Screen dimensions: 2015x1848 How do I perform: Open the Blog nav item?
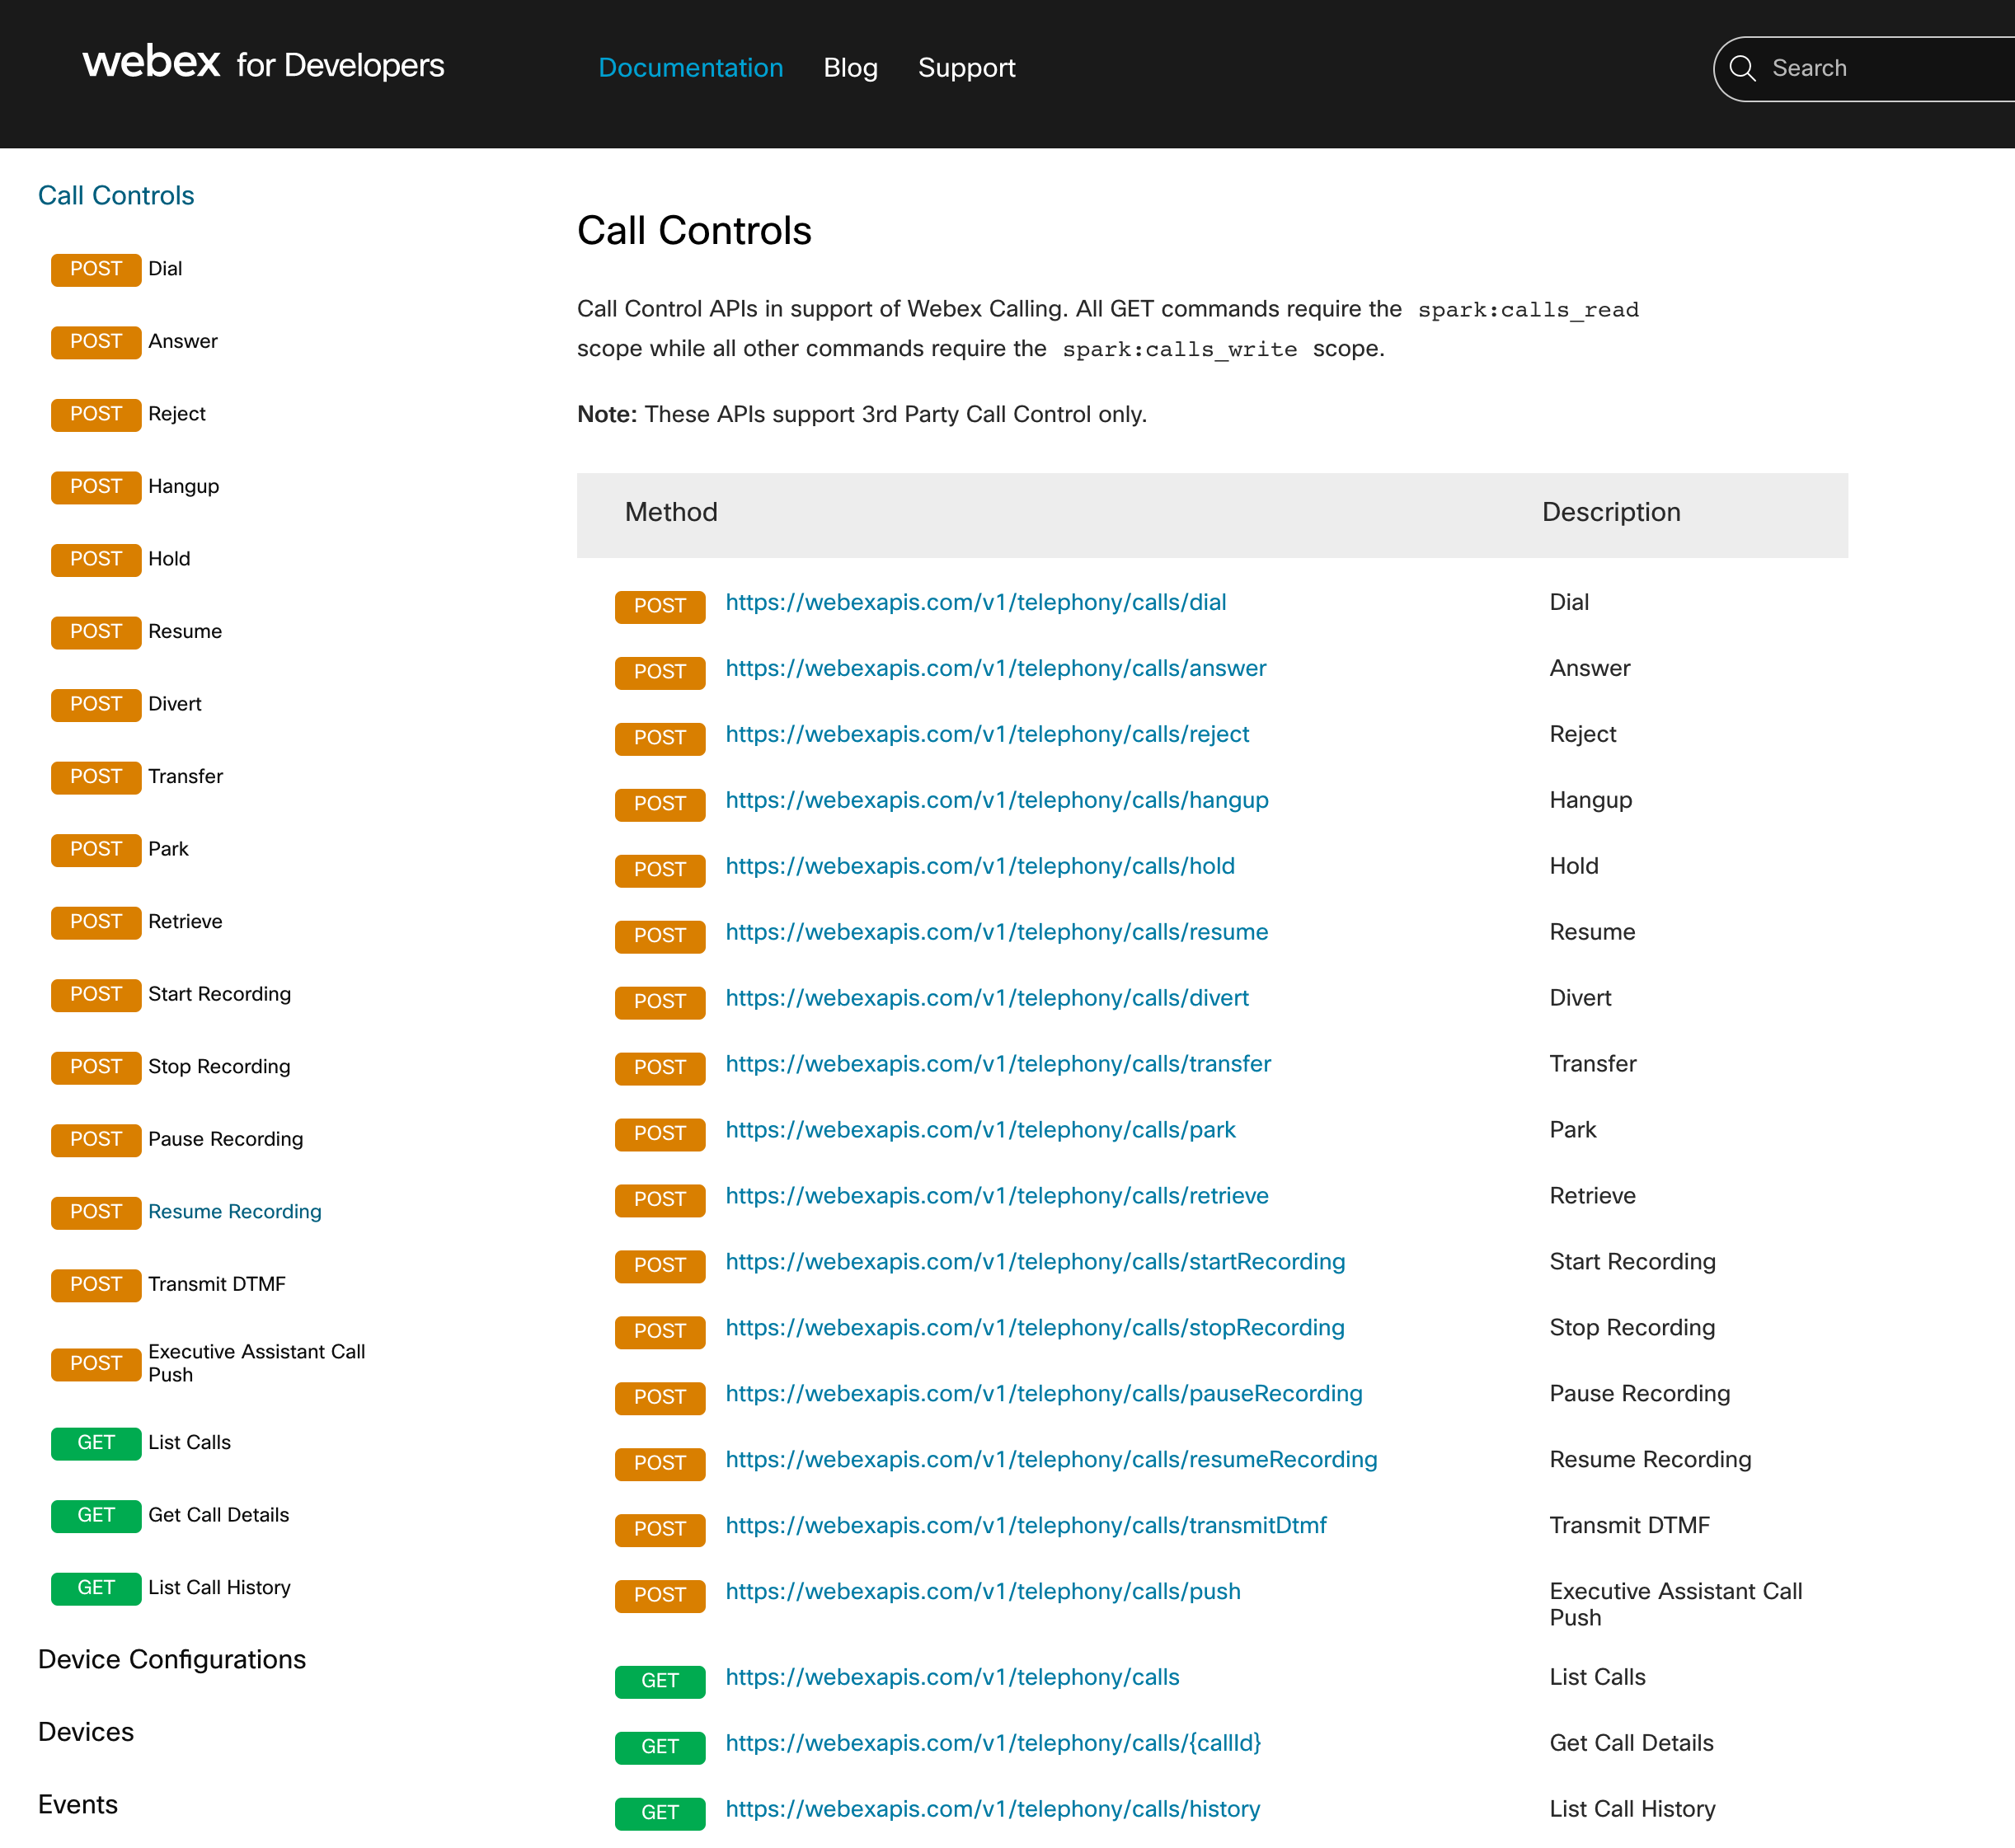[850, 68]
